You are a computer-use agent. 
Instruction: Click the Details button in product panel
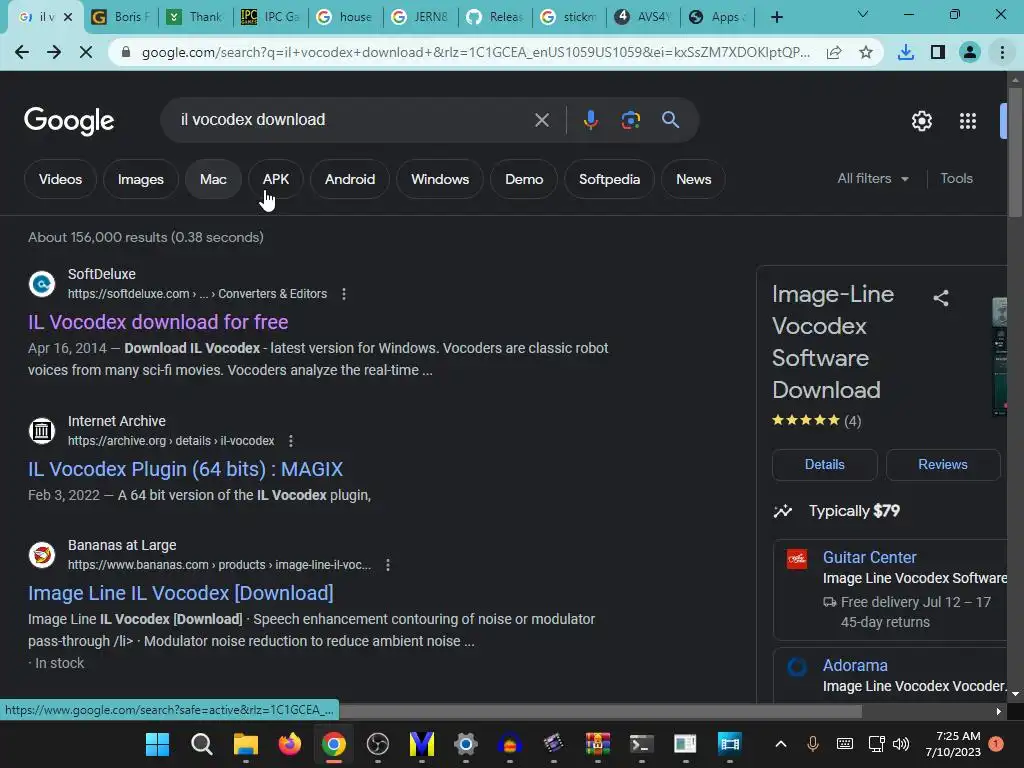tap(824, 464)
